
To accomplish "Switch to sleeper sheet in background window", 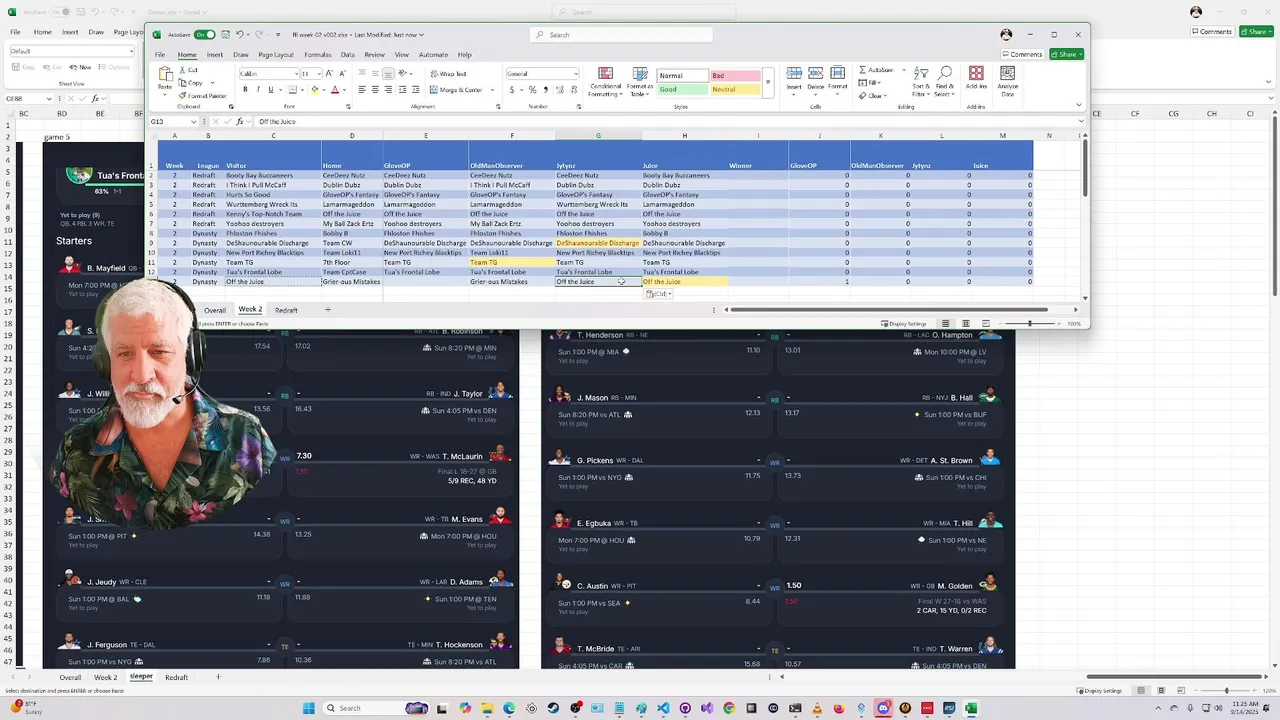I will tap(141, 677).
